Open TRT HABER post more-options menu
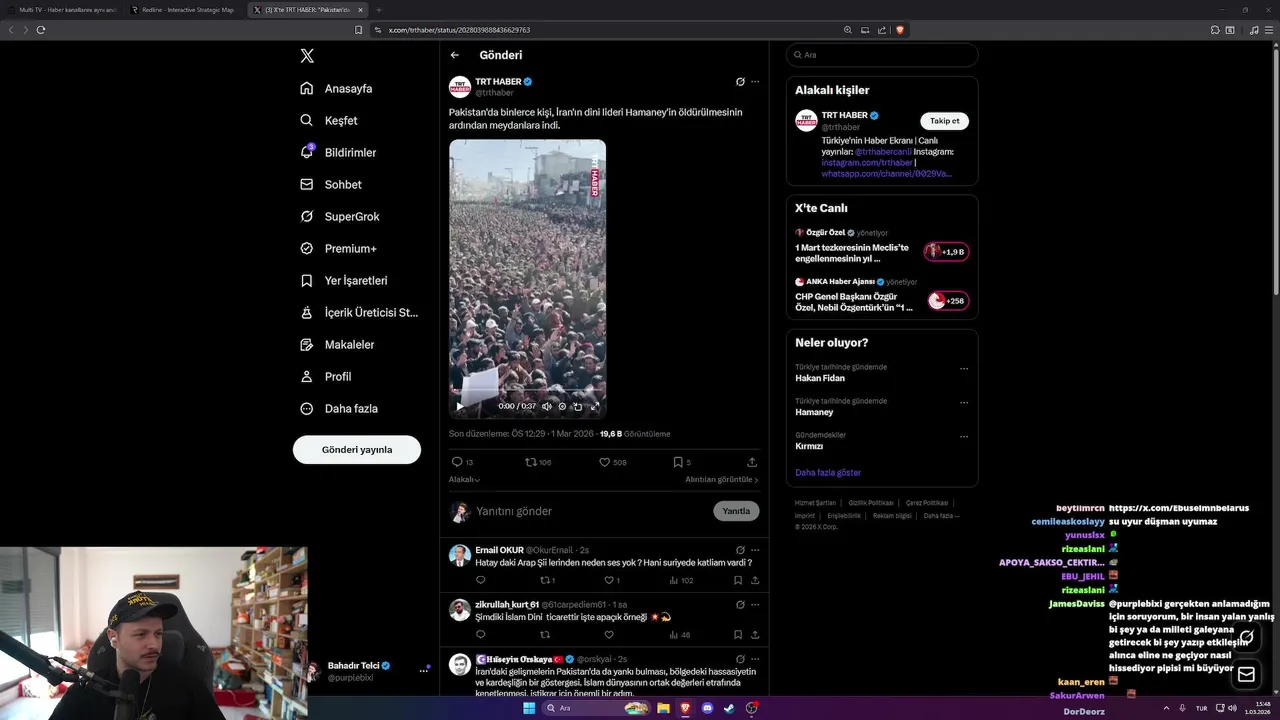 coord(755,81)
